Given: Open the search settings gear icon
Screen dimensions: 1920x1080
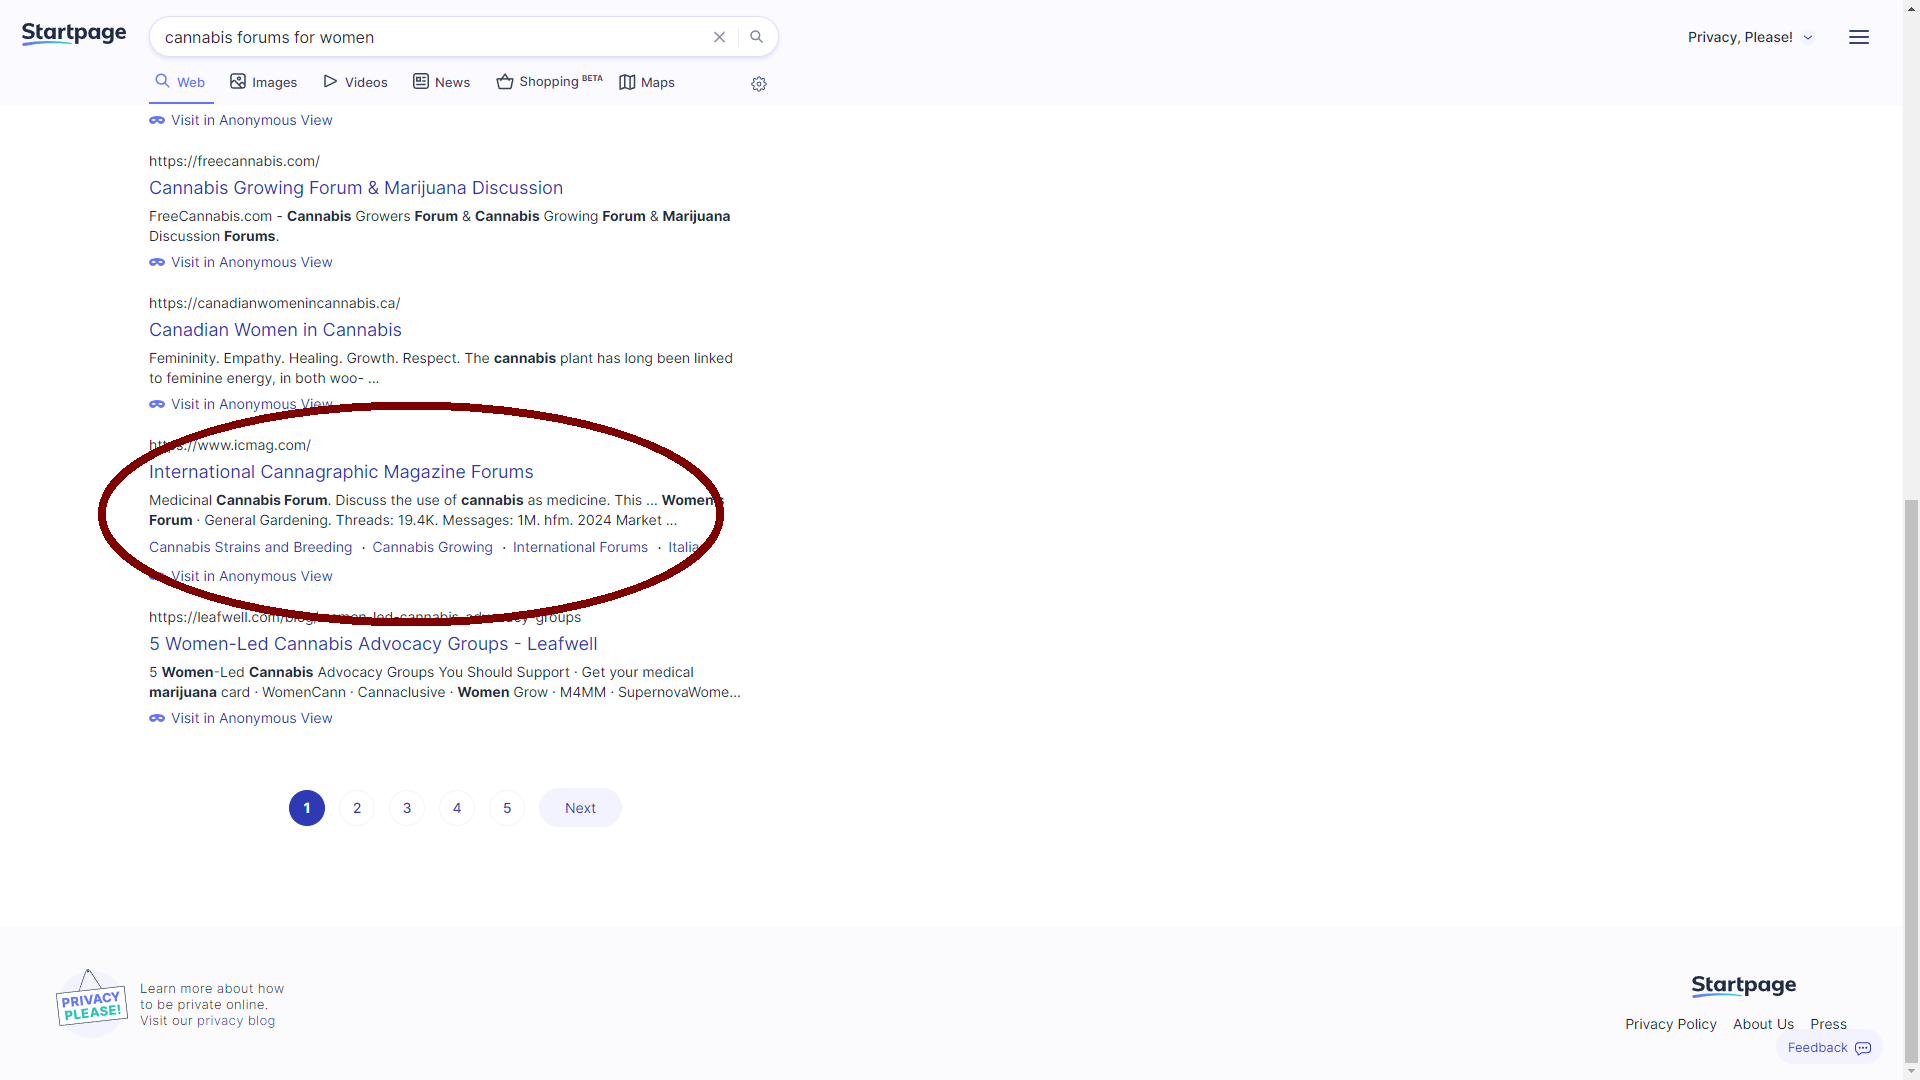Looking at the screenshot, I should click(759, 84).
